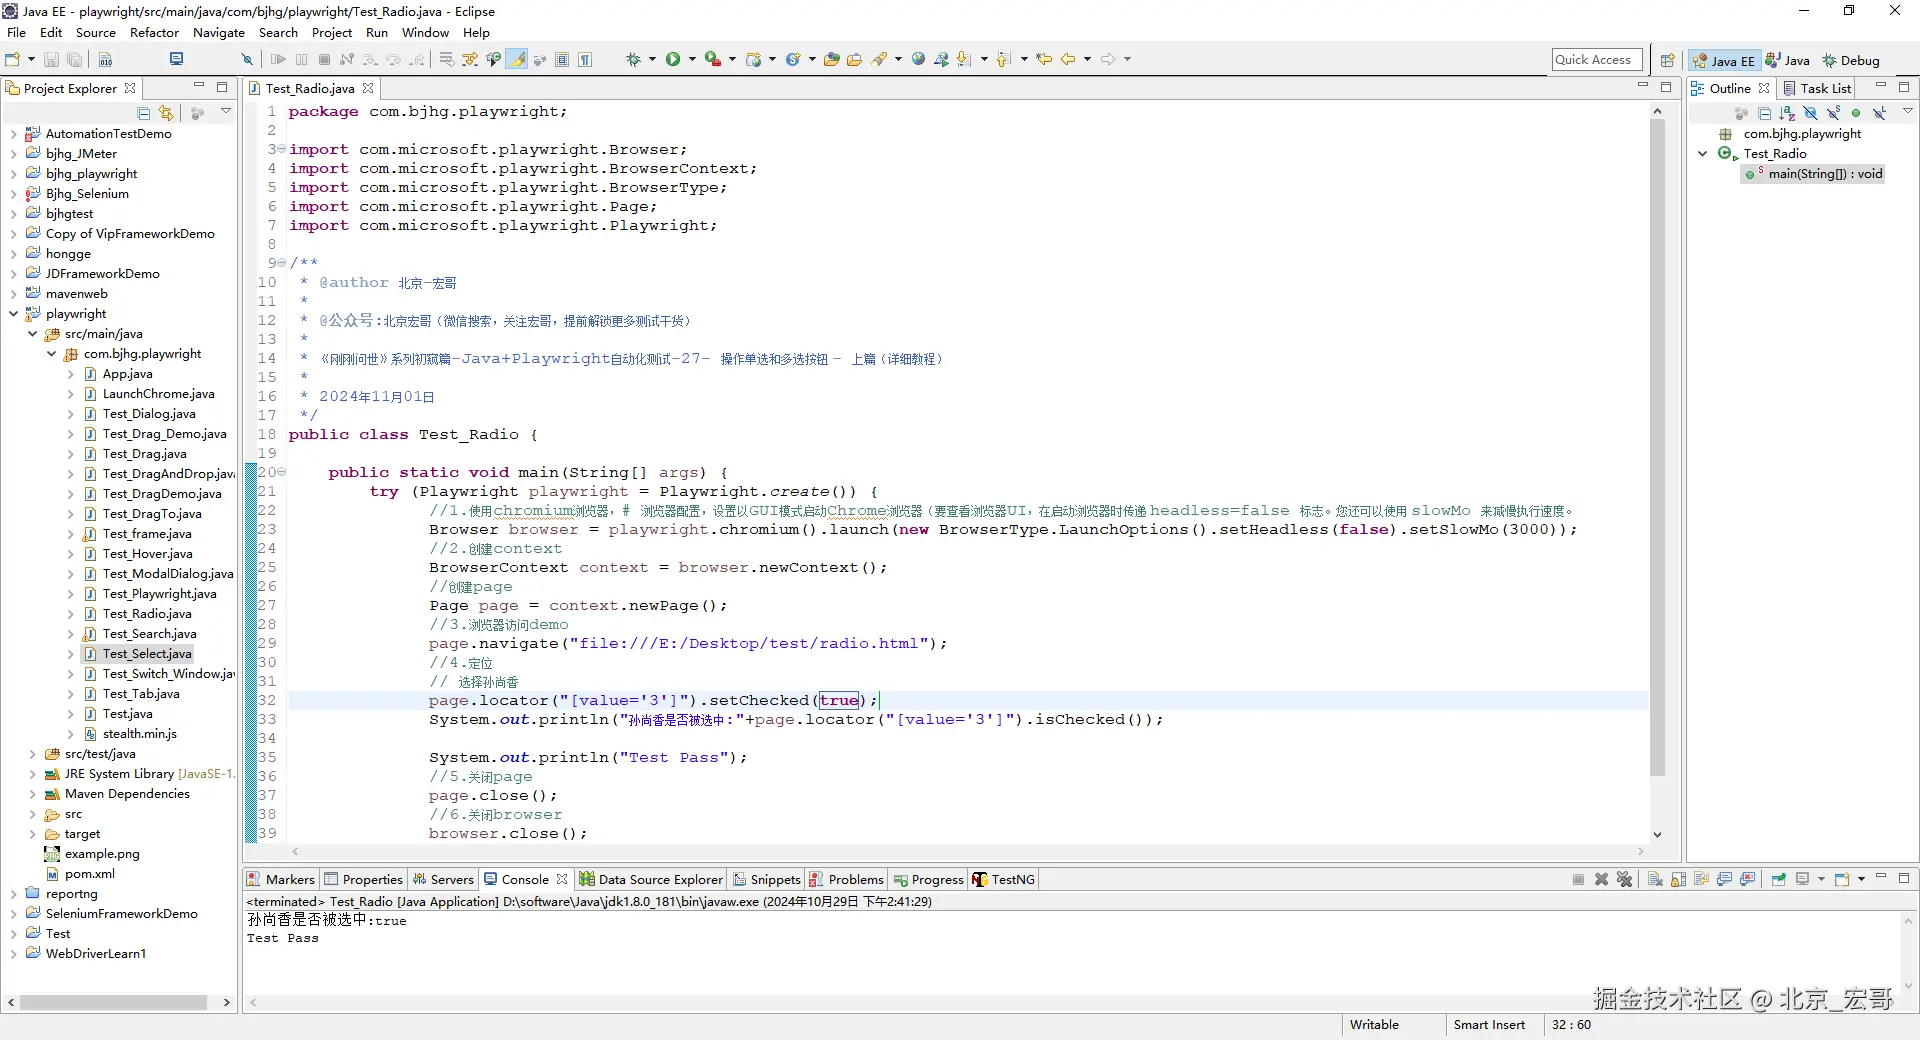The width and height of the screenshot is (1920, 1040).
Task: Collapse the main method fold marker
Action: coord(281,472)
